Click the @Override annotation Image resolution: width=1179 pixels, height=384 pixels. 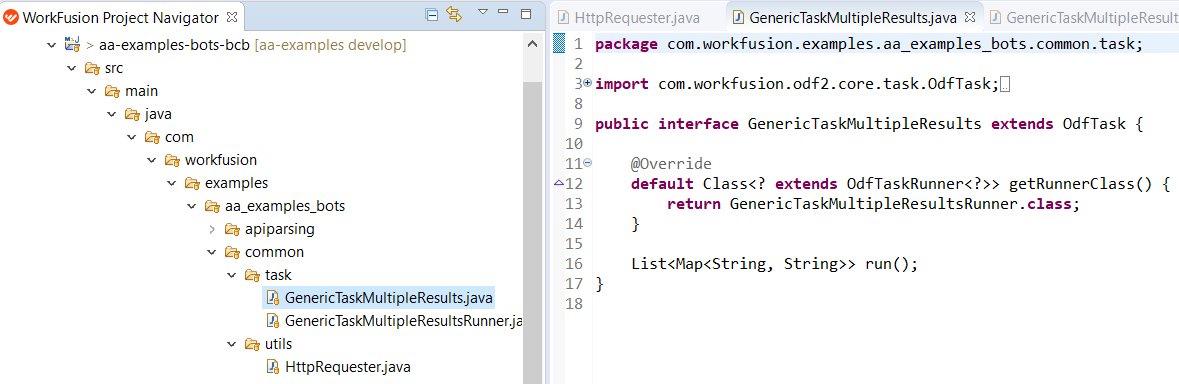pyautogui.click(x=671, y=164)
